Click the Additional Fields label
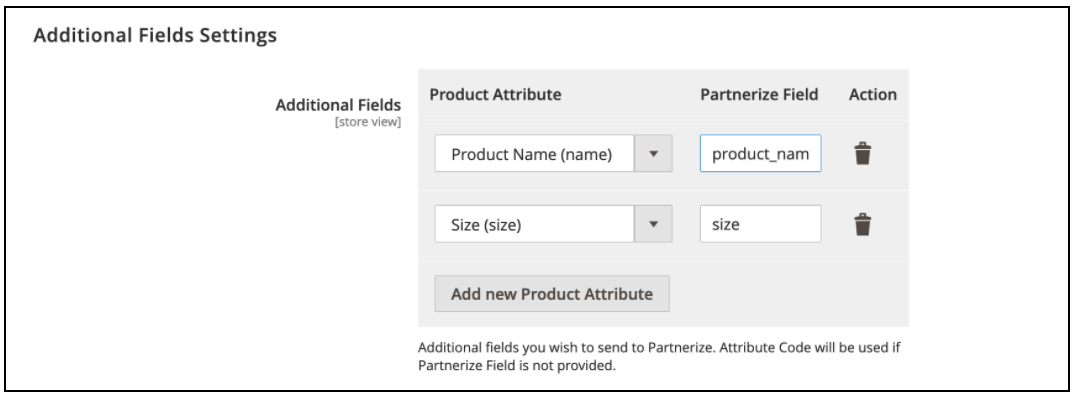 [x=338, y=105]
